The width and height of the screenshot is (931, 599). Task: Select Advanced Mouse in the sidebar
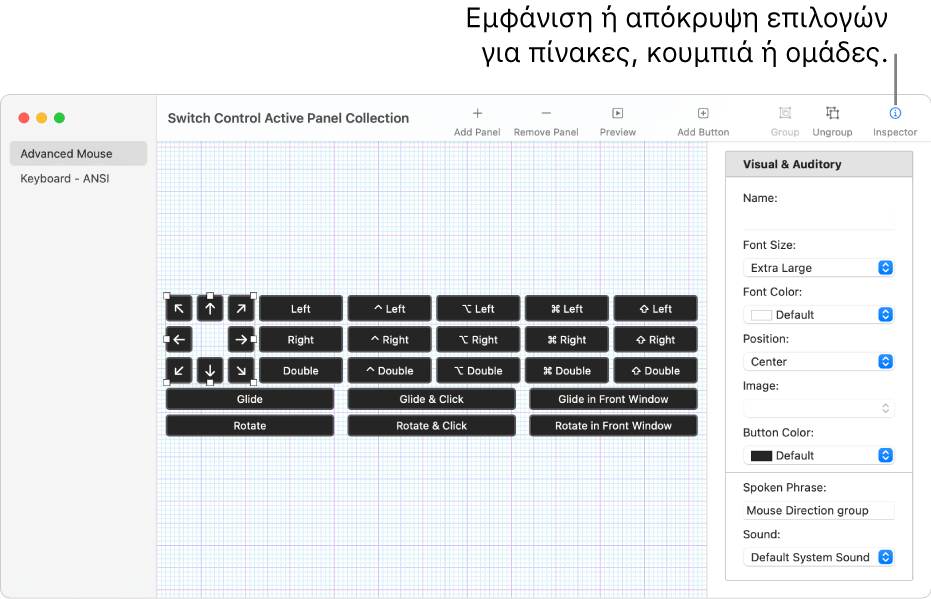click(x=78, y=154)
